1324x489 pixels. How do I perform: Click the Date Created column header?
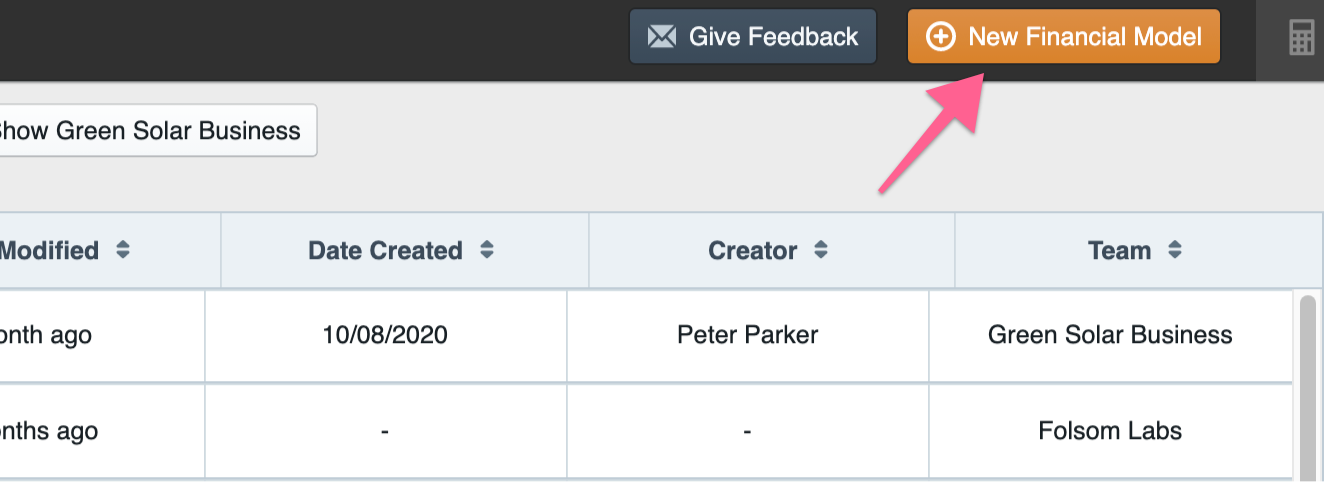[x=405, y=250]
